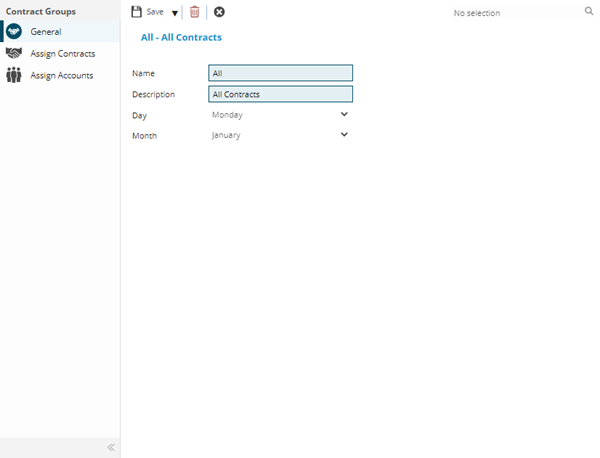Expand the Day dropdown chevron
600x458 pixels.
[344, 114]
